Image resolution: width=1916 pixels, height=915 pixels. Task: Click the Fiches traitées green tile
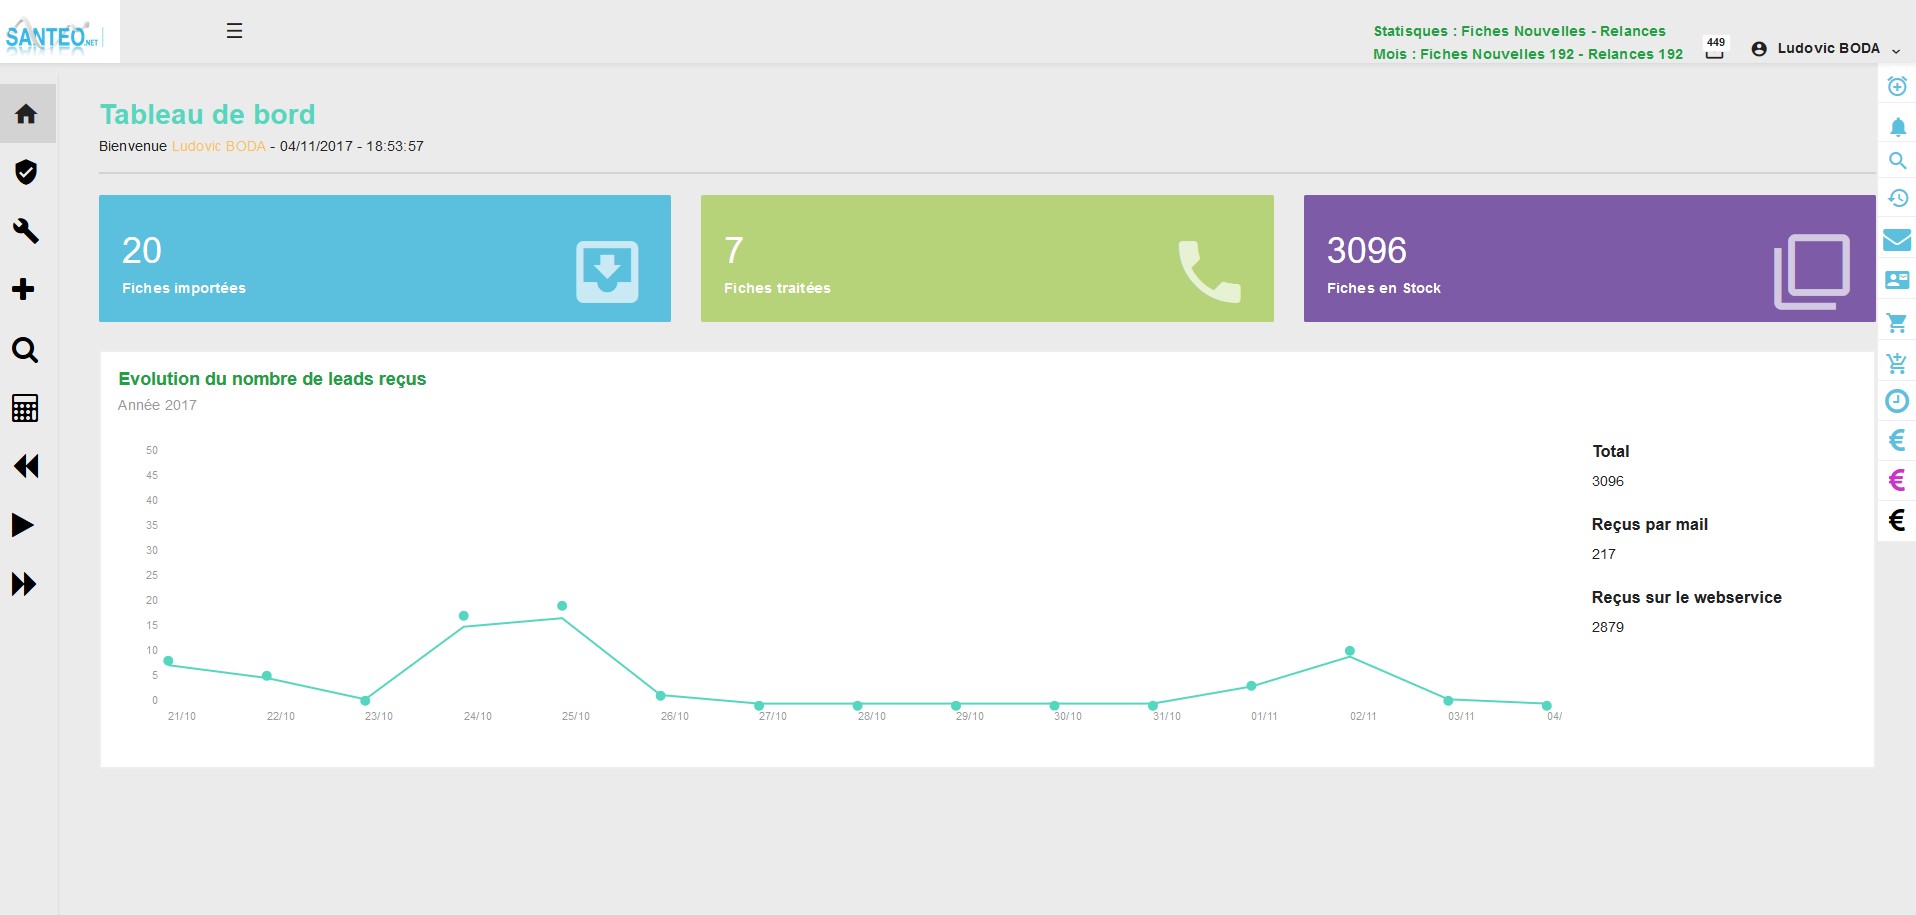pos(987,258)
